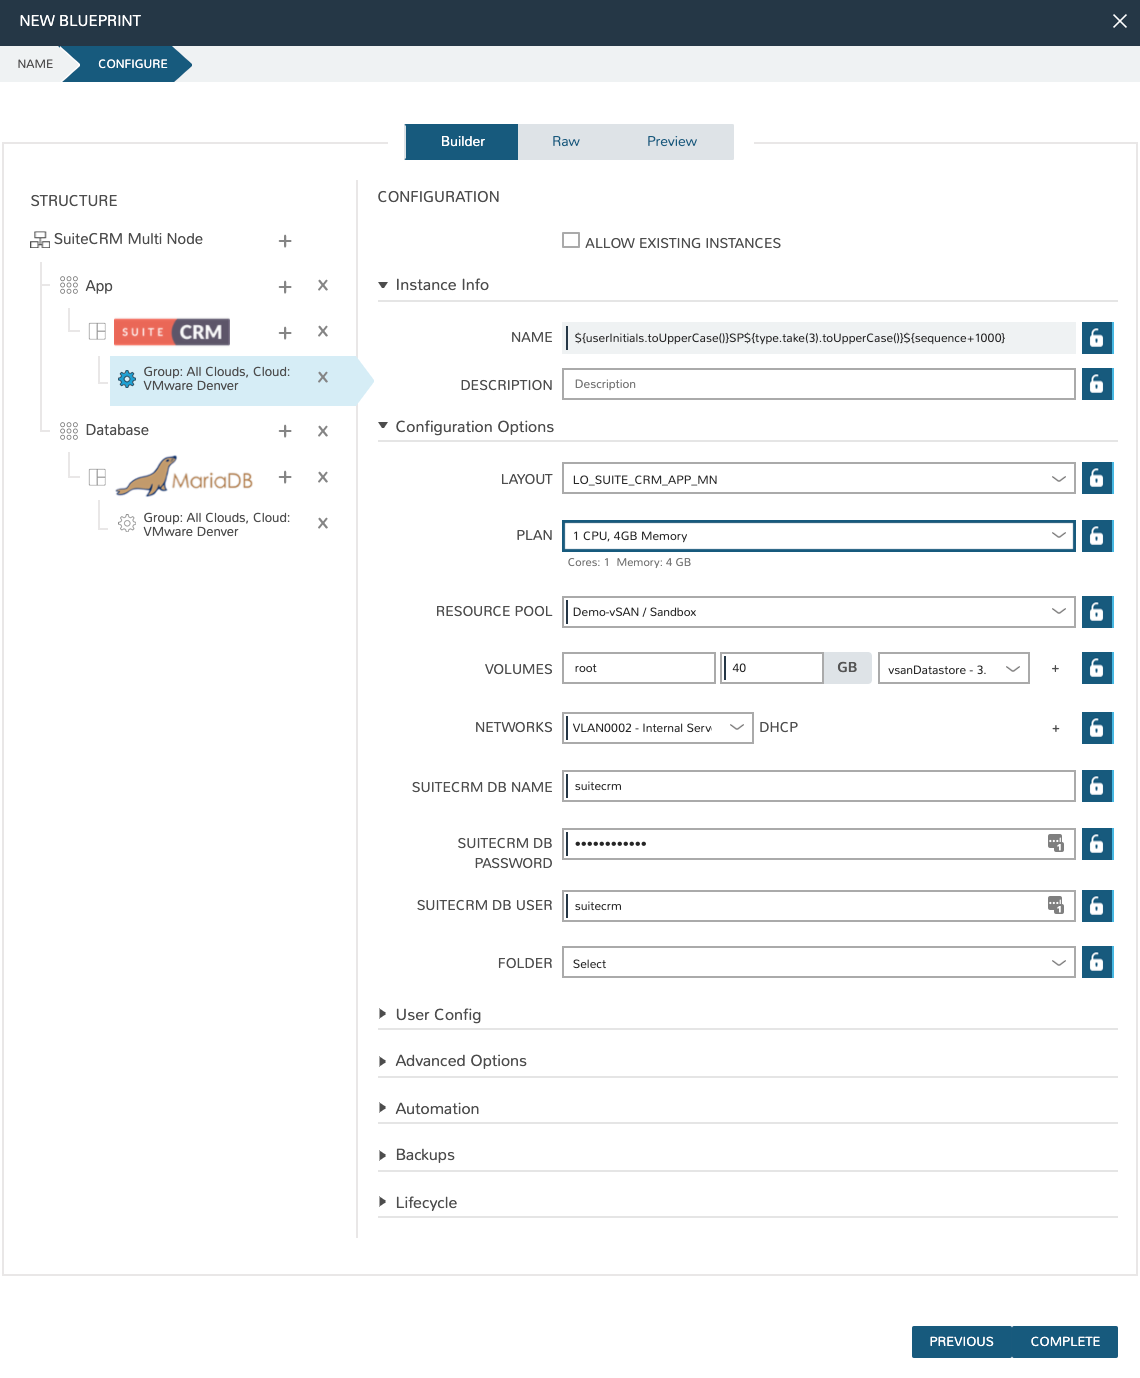This screenshot has height=1378, width=1140.
Task: Expand the Automation section
Action: point(437,1109)
